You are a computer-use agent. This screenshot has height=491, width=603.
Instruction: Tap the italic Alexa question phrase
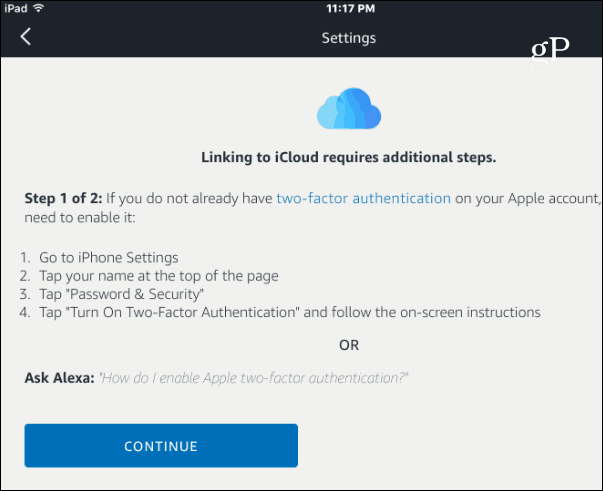tap(253, 378)
